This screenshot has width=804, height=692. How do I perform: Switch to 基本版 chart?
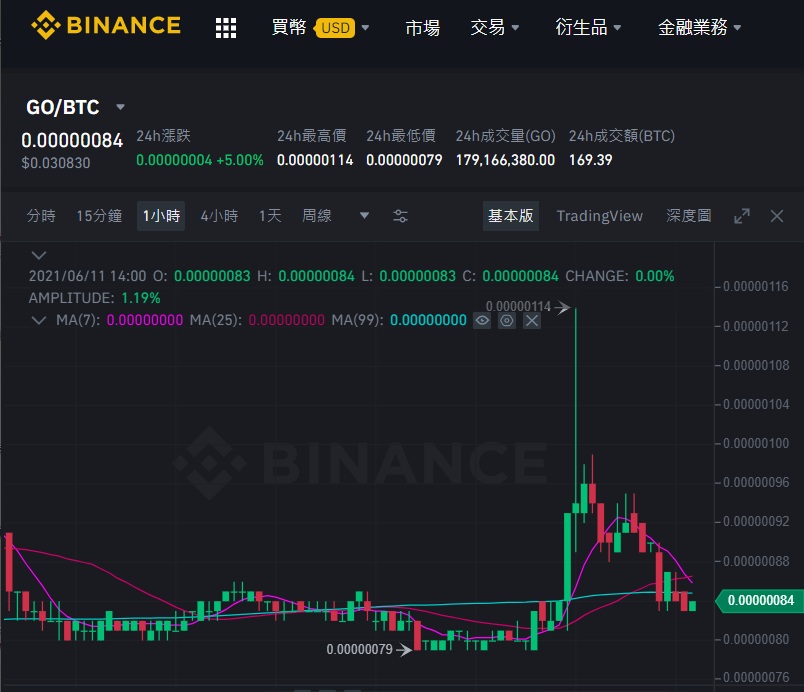pyautogui.click(x=511, y=216)
